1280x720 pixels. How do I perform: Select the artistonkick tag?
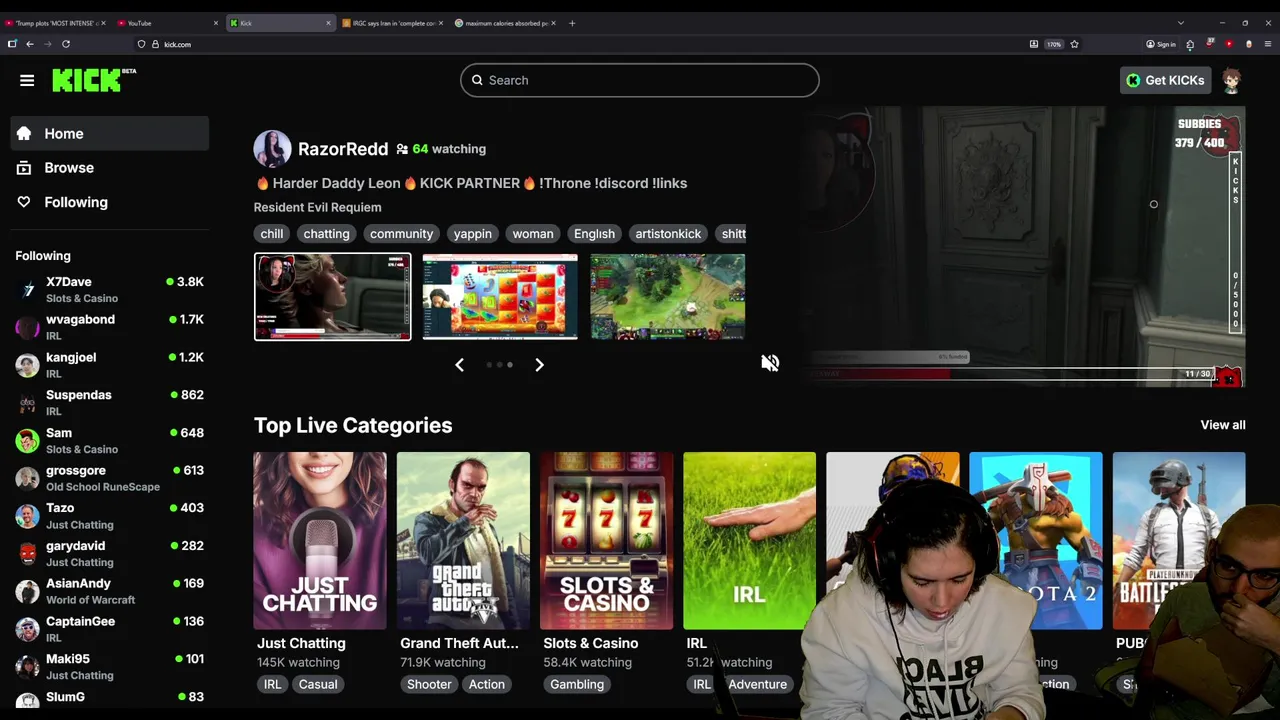pyautogui.click(x=668, y=234)
